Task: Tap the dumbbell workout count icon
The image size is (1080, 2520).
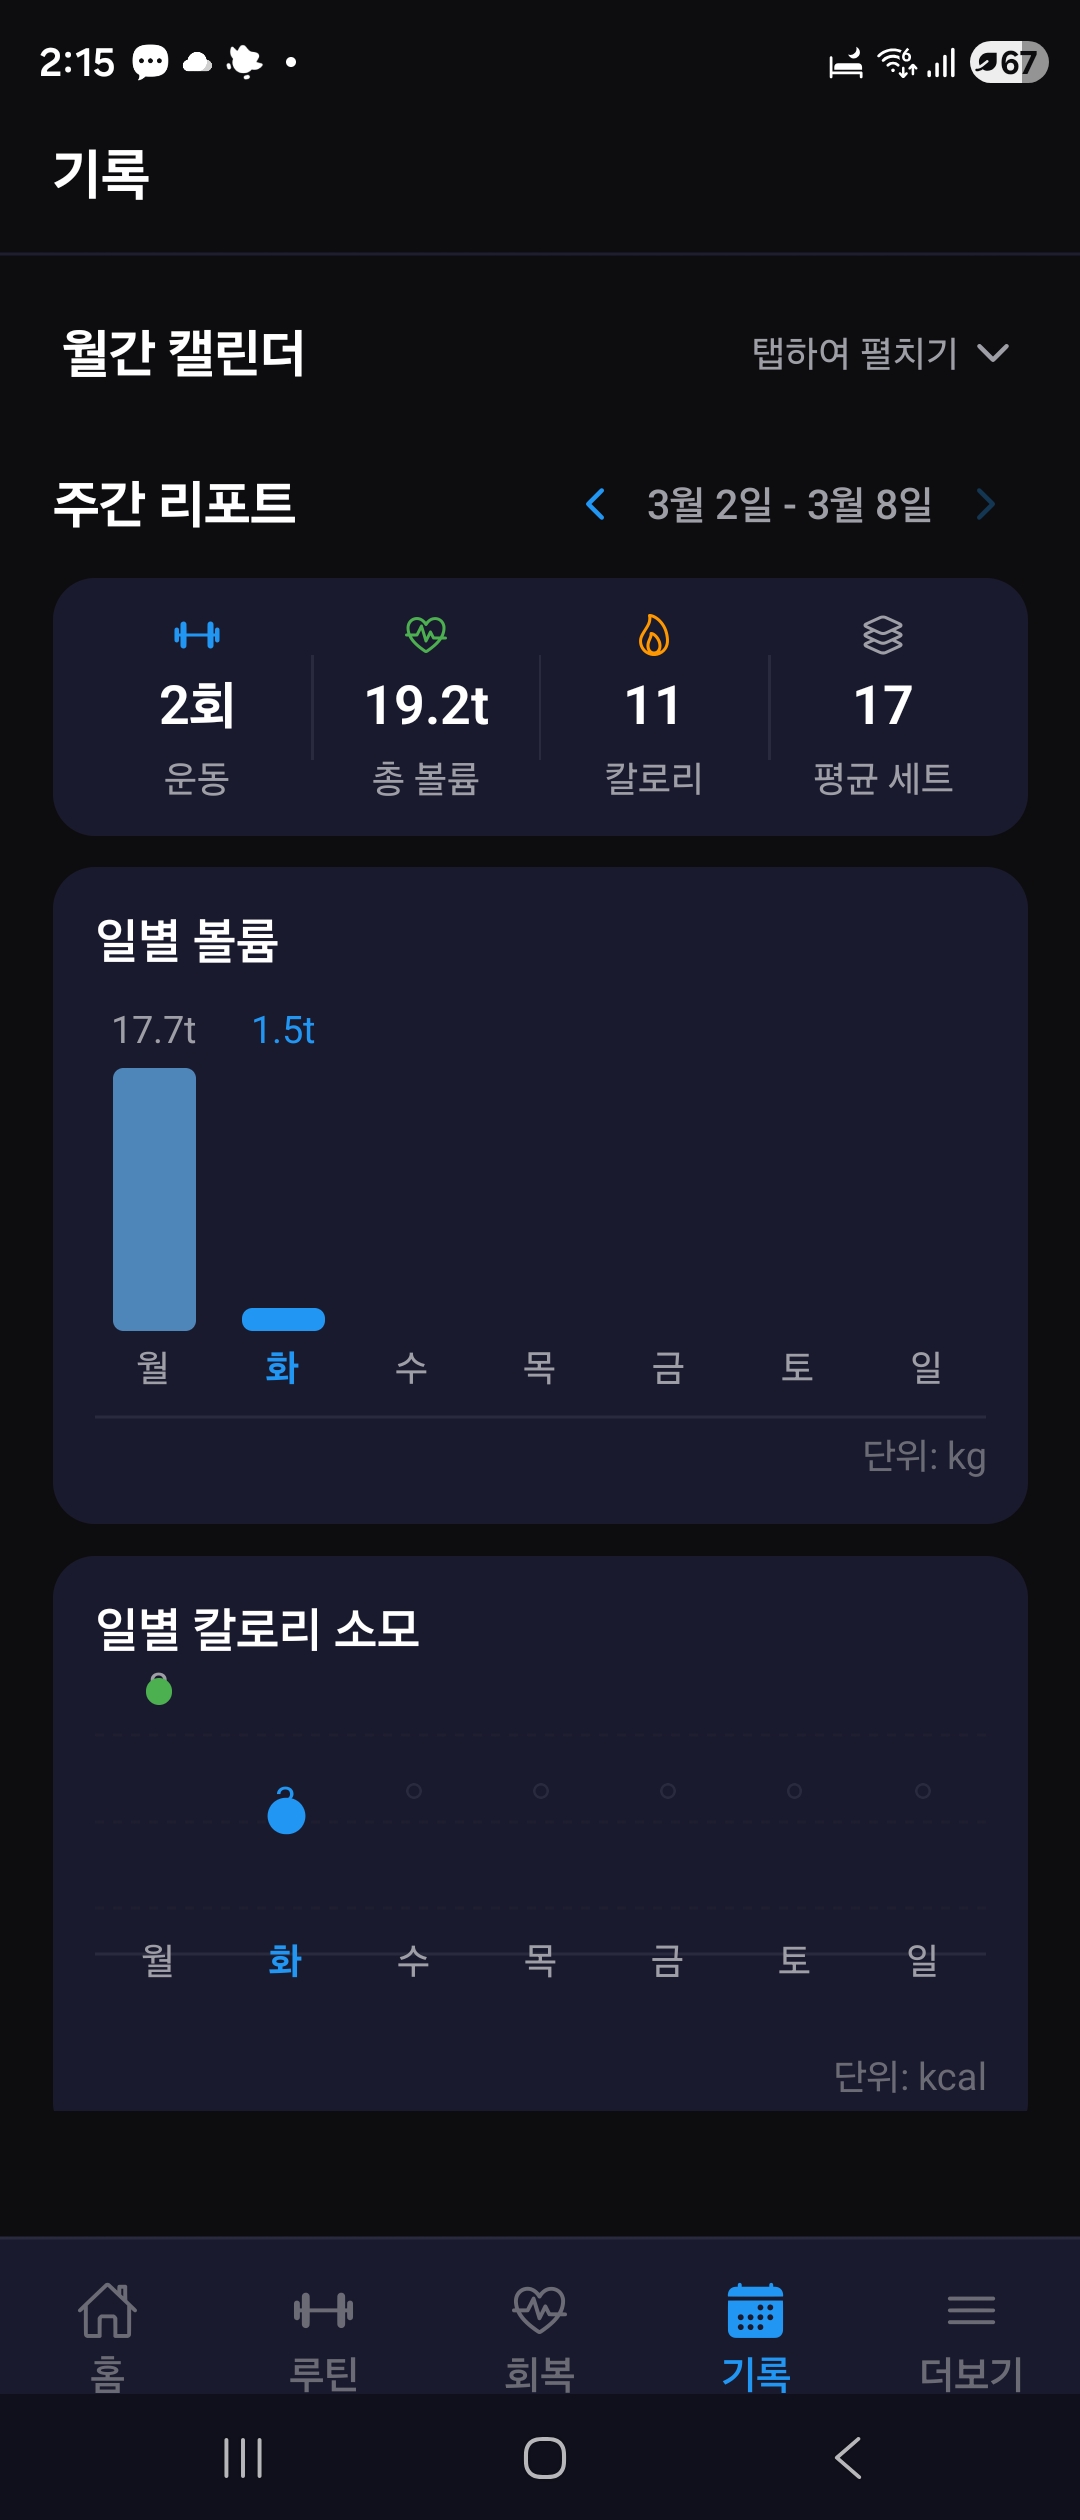Action: coord(197,635)
